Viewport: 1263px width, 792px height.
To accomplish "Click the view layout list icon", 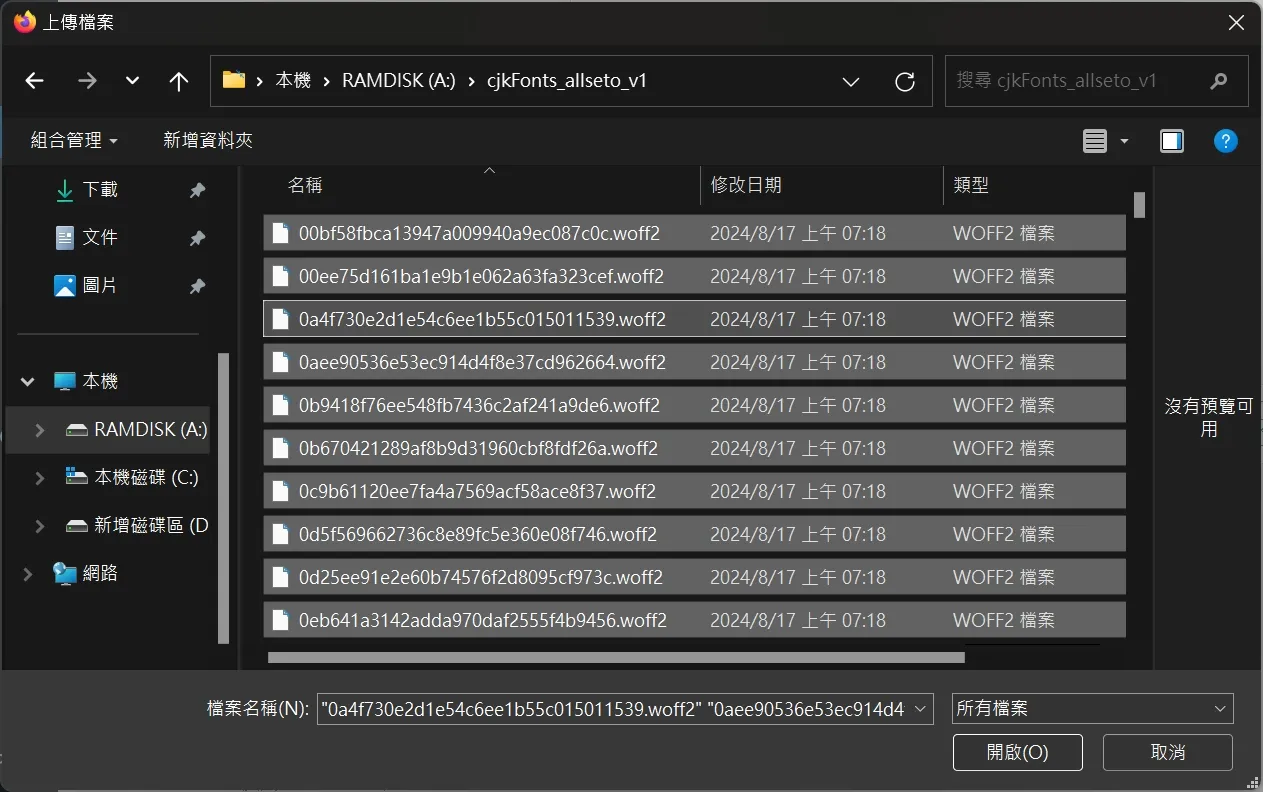I will pyautogui.click(x=1095, y=141).
